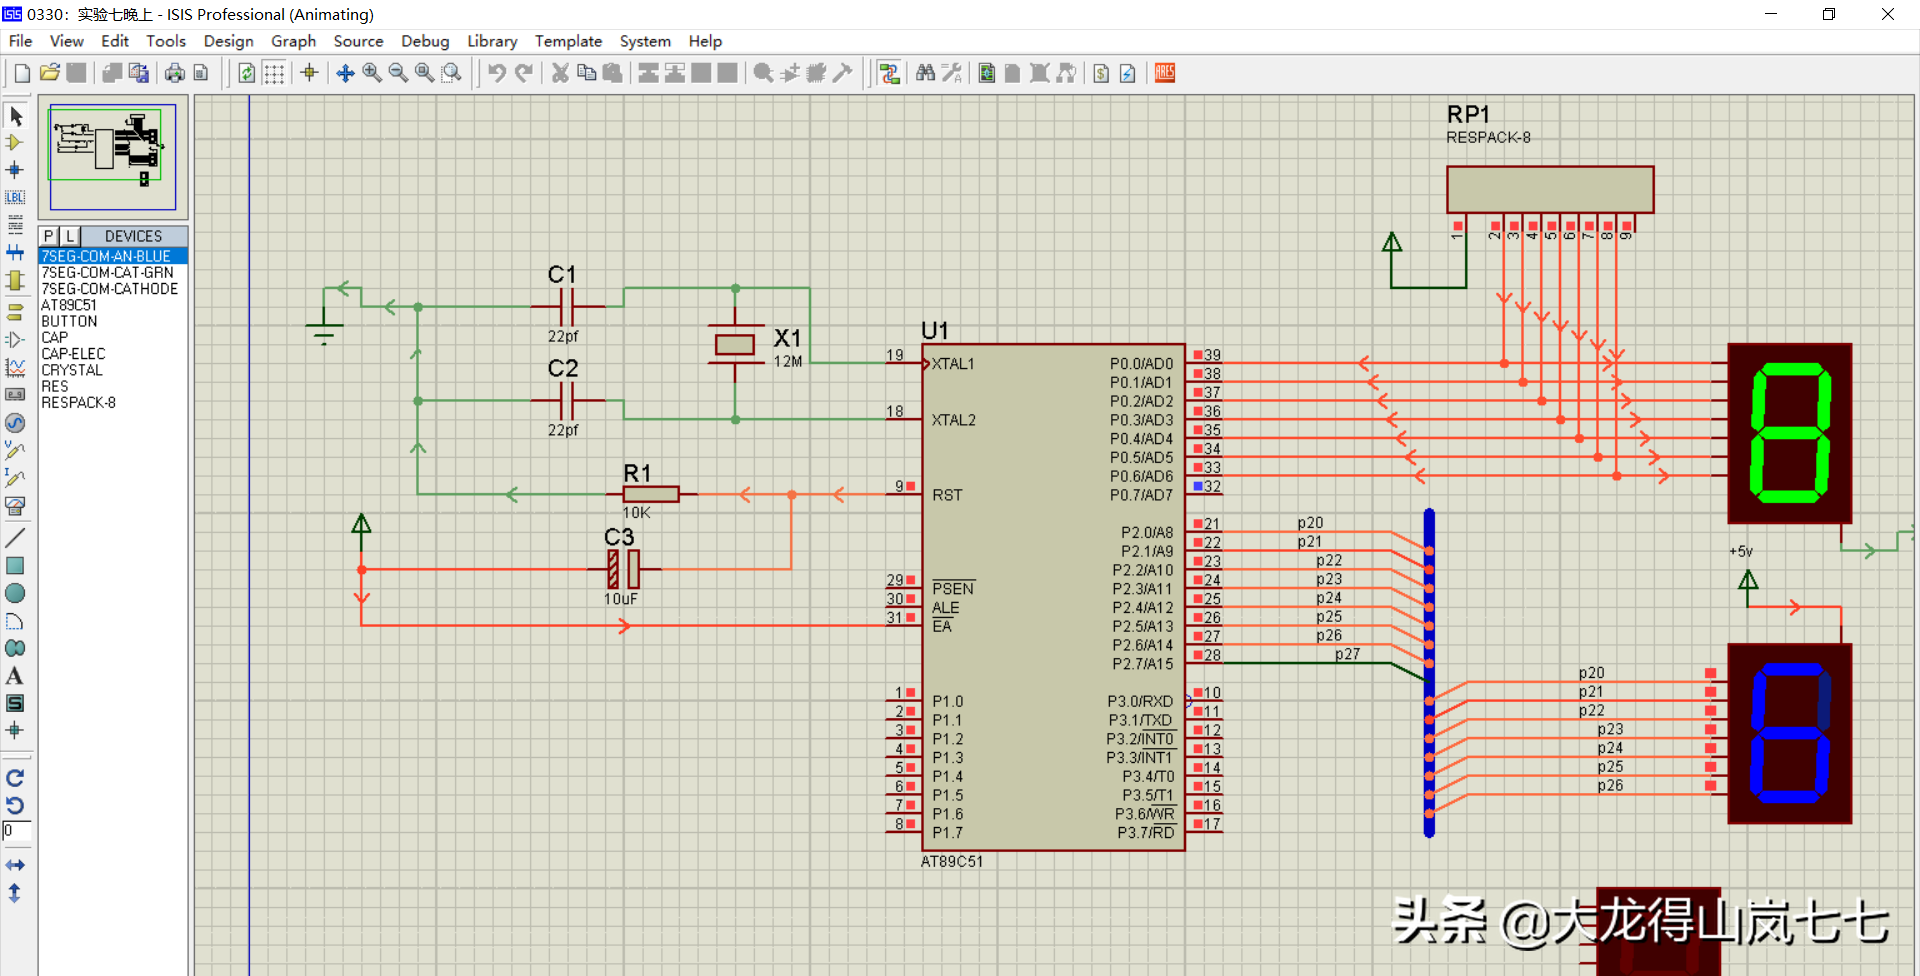Click the rotation angle input field
The image size is (1920, 976).
click(17, 831)
